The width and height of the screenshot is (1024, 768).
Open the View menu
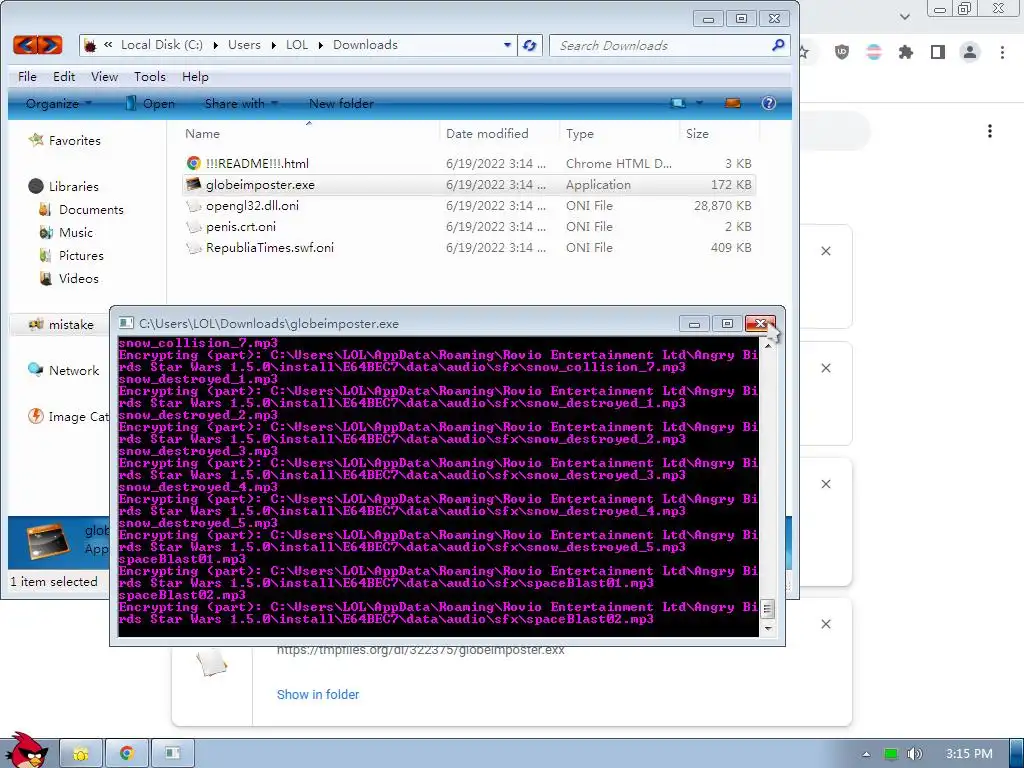[104, 76]
